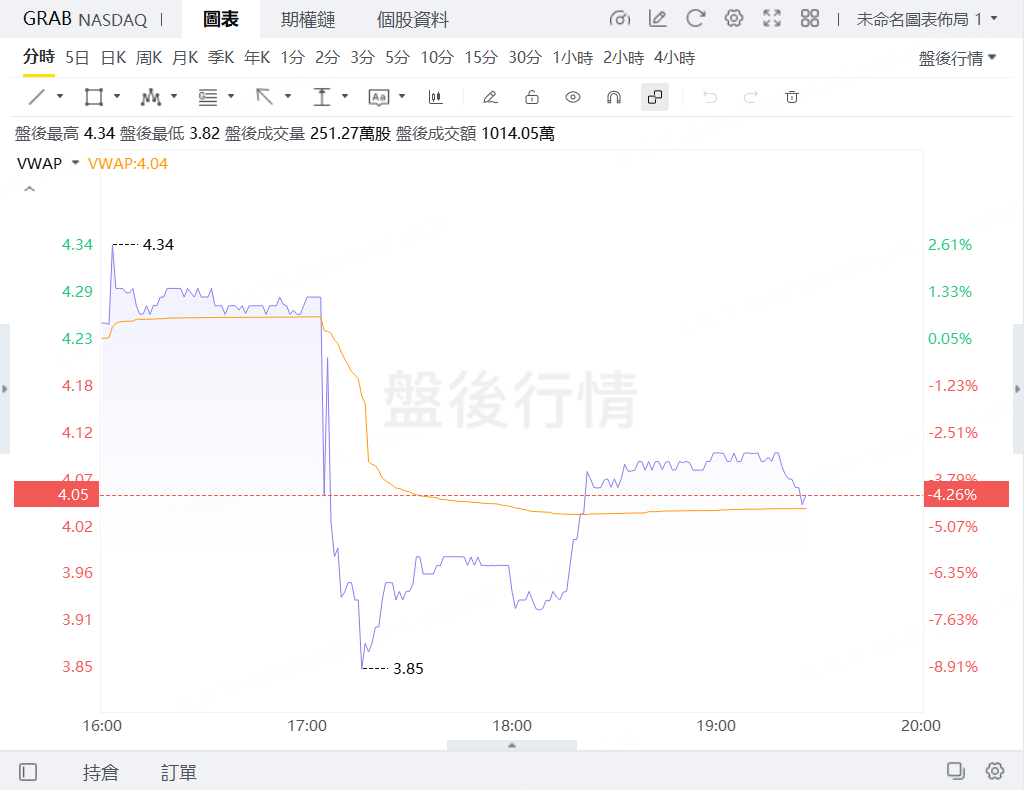Select the 月K timeframe
Viewport: 1024px width, 790px height.
click(185, 58)
